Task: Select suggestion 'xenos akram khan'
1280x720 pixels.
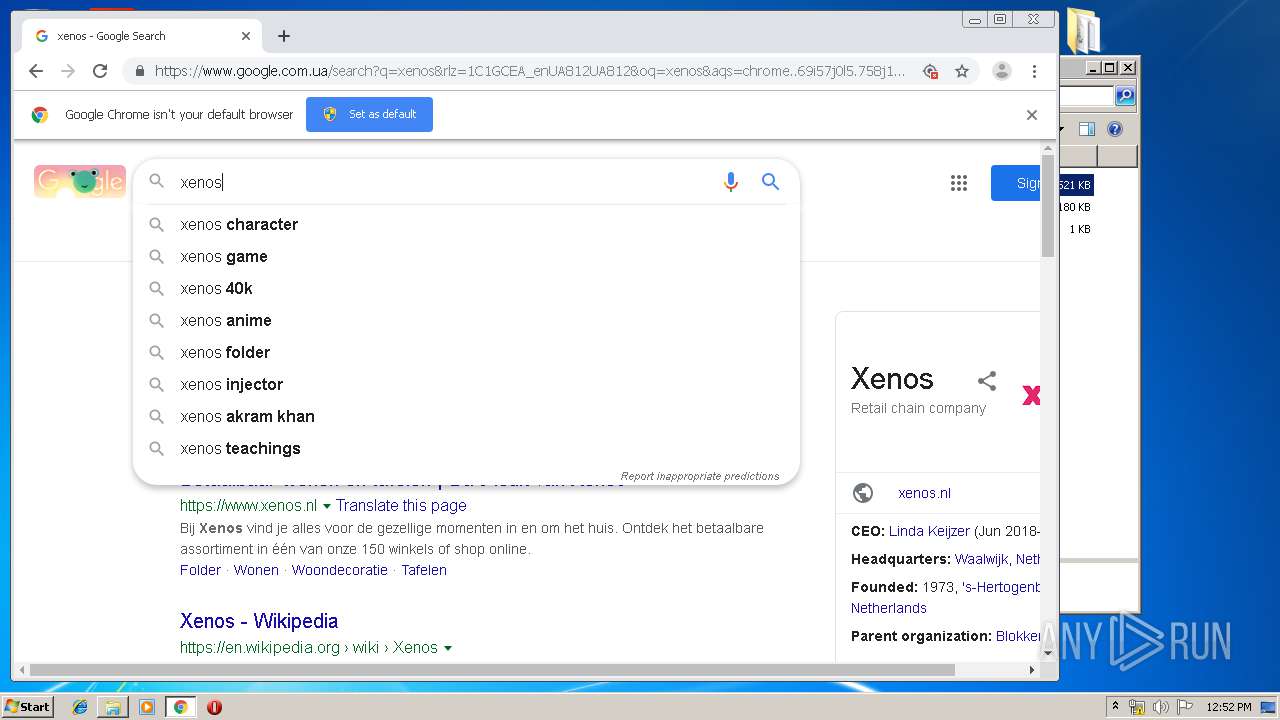Action: (x=466, y=416)
